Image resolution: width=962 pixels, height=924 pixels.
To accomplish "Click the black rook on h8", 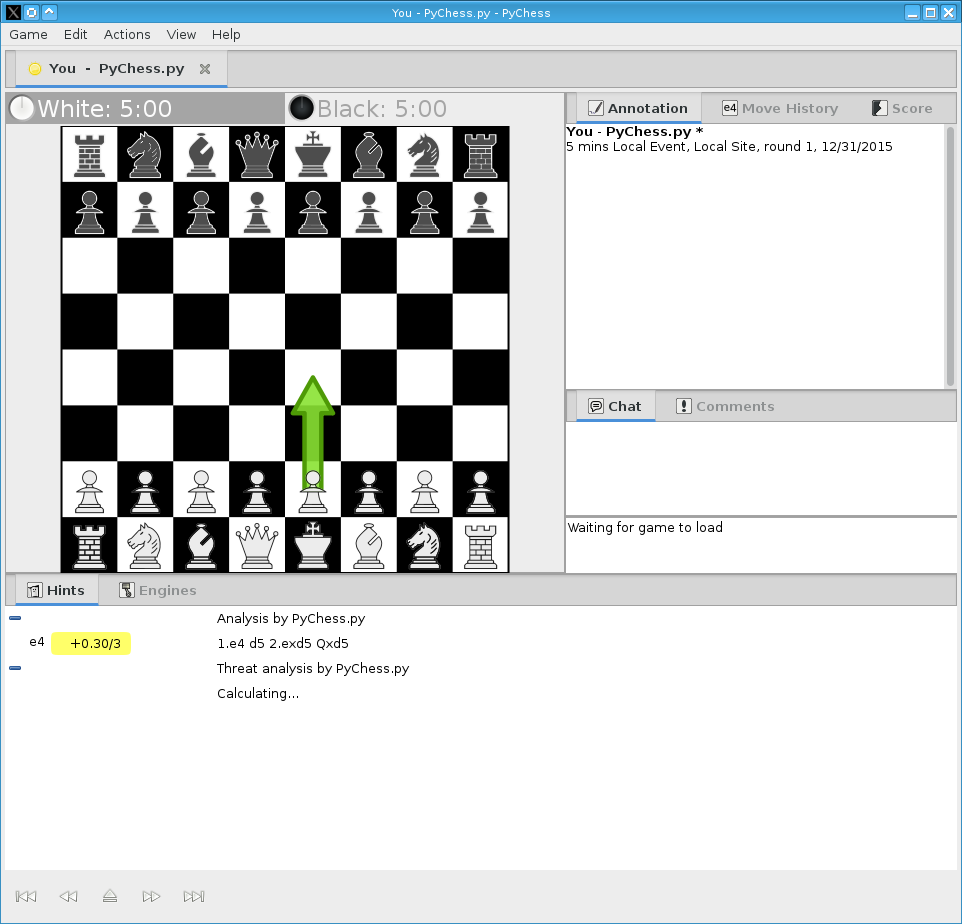I will click(x=480, y=154).
